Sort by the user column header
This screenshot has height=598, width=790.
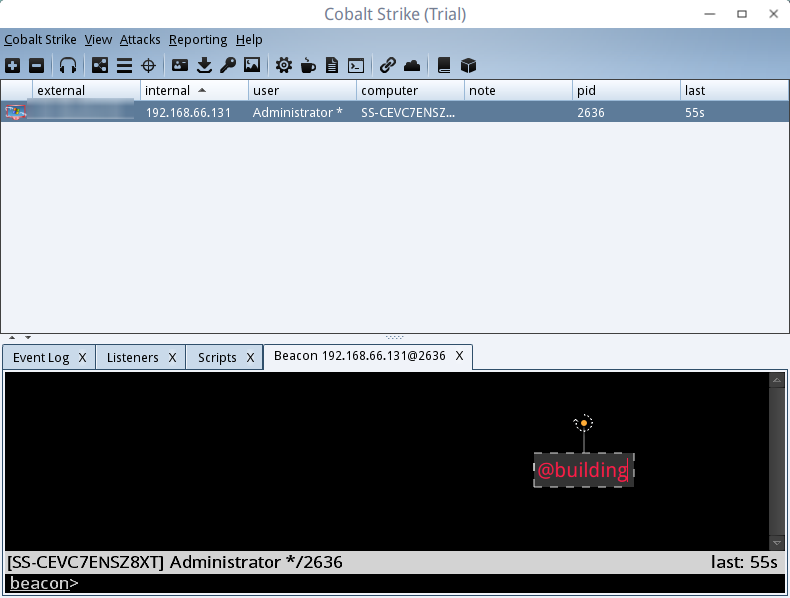click(x=302, y=90)
